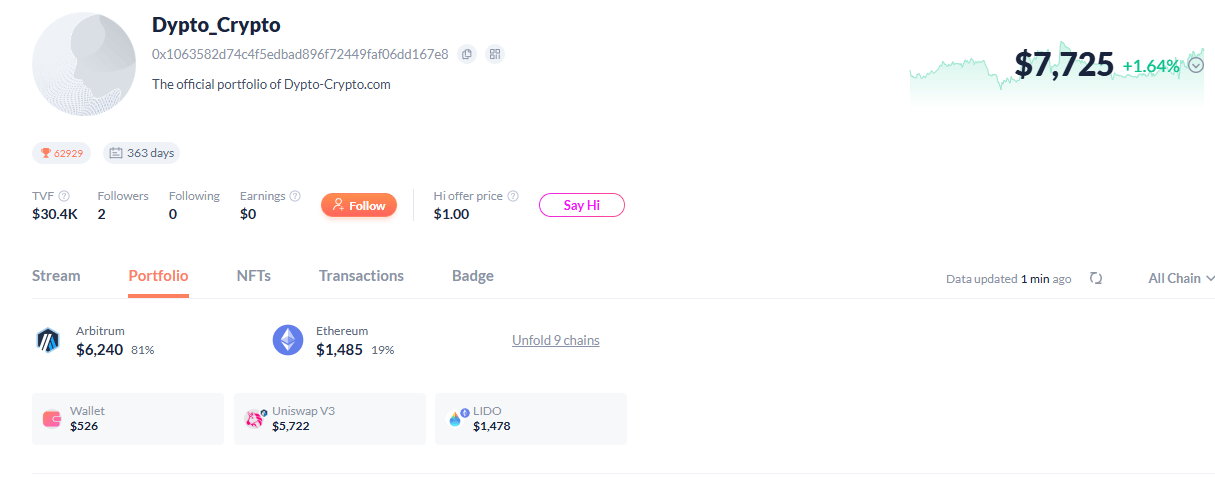The image size is (1215, 483).
Task: Click the profile avatar image
Action: click(84, 65)
